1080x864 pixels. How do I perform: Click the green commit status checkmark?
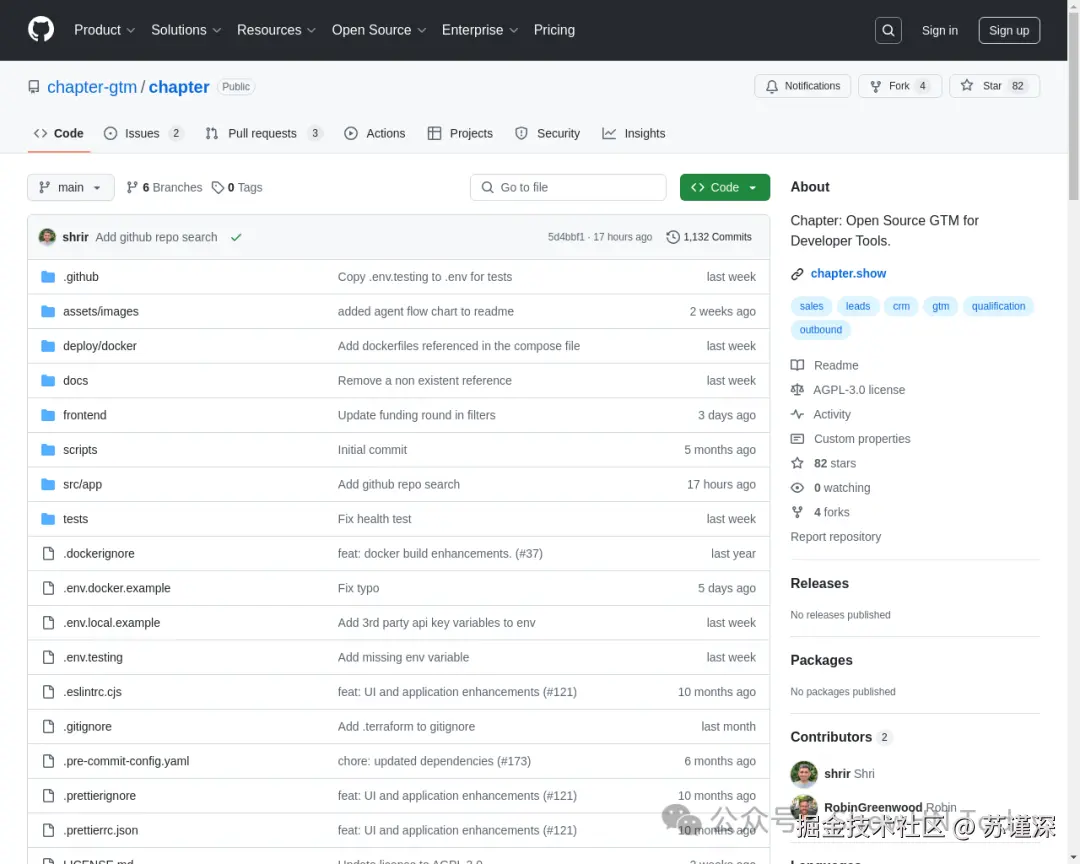tap(236, 237)
